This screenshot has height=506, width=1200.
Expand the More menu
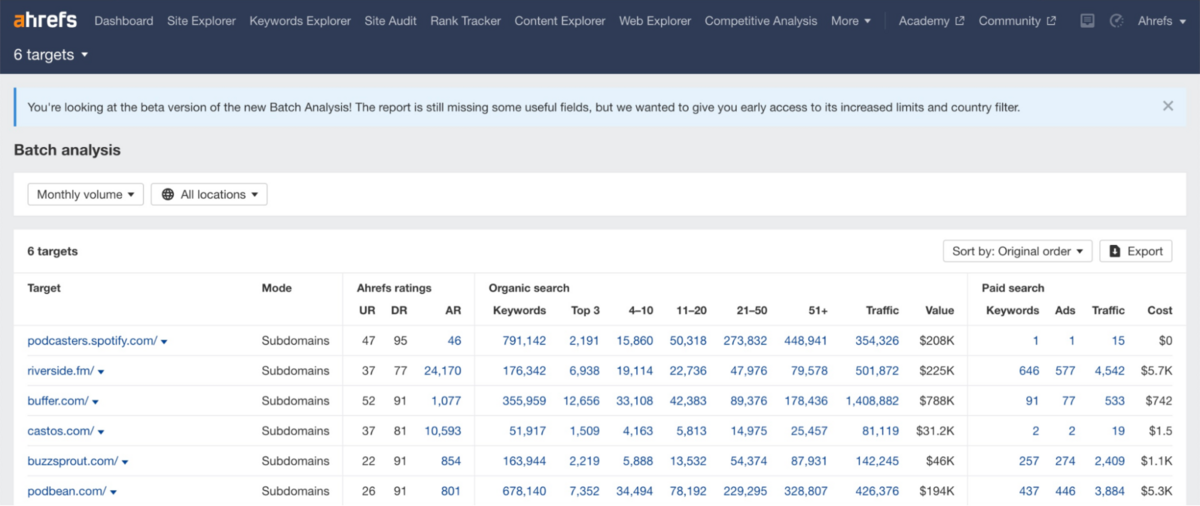coord(851,21)
